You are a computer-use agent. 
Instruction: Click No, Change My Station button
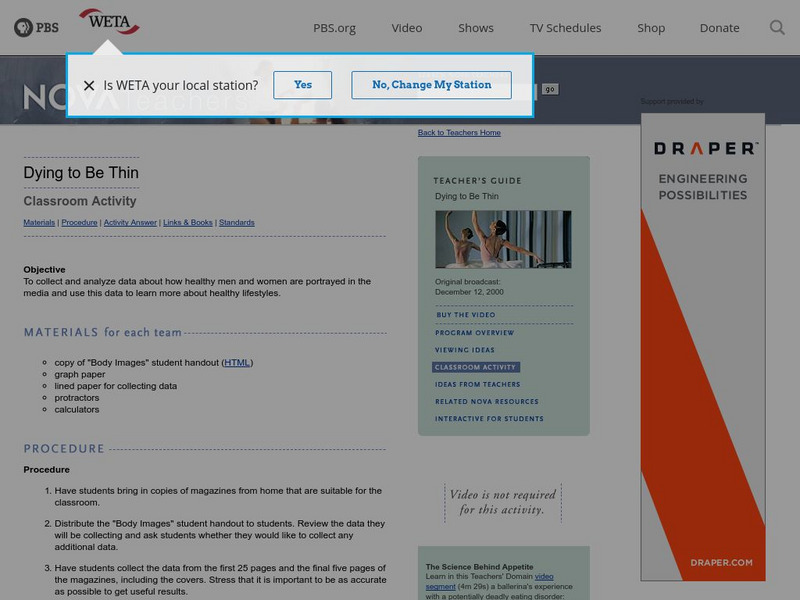click(432, 85)
